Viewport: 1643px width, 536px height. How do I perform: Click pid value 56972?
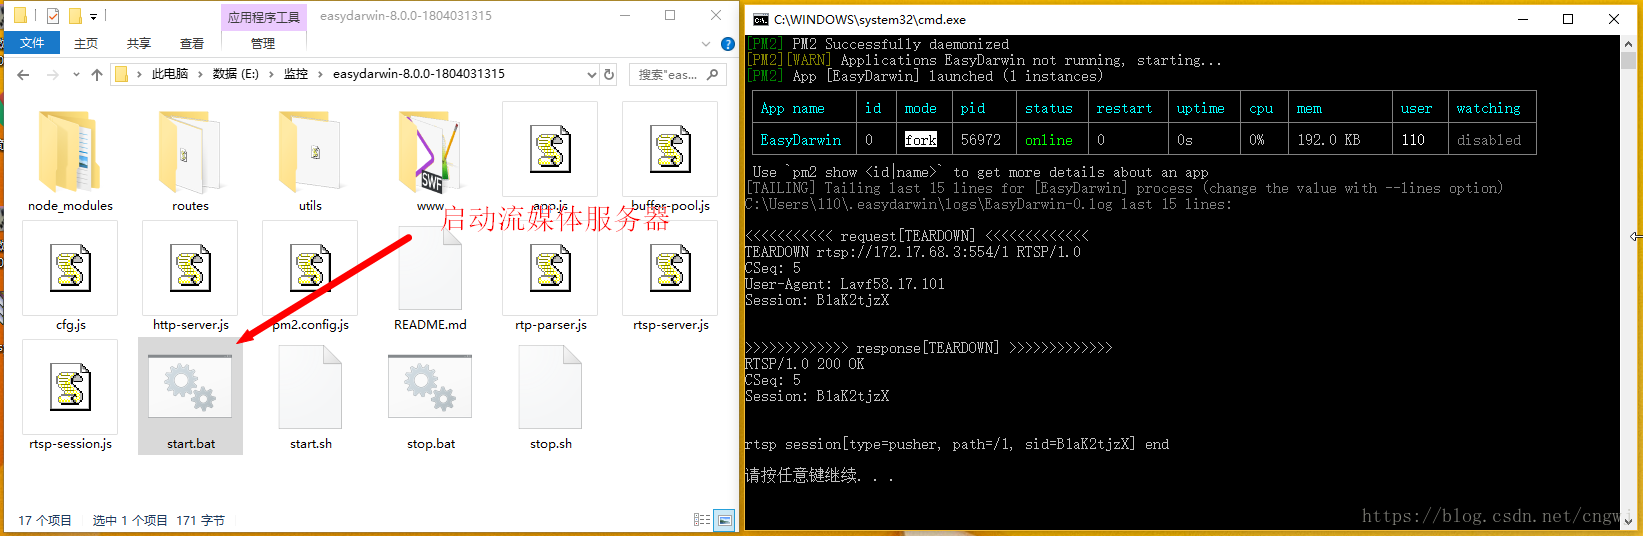pyautogui.click(x=981, y=140)
